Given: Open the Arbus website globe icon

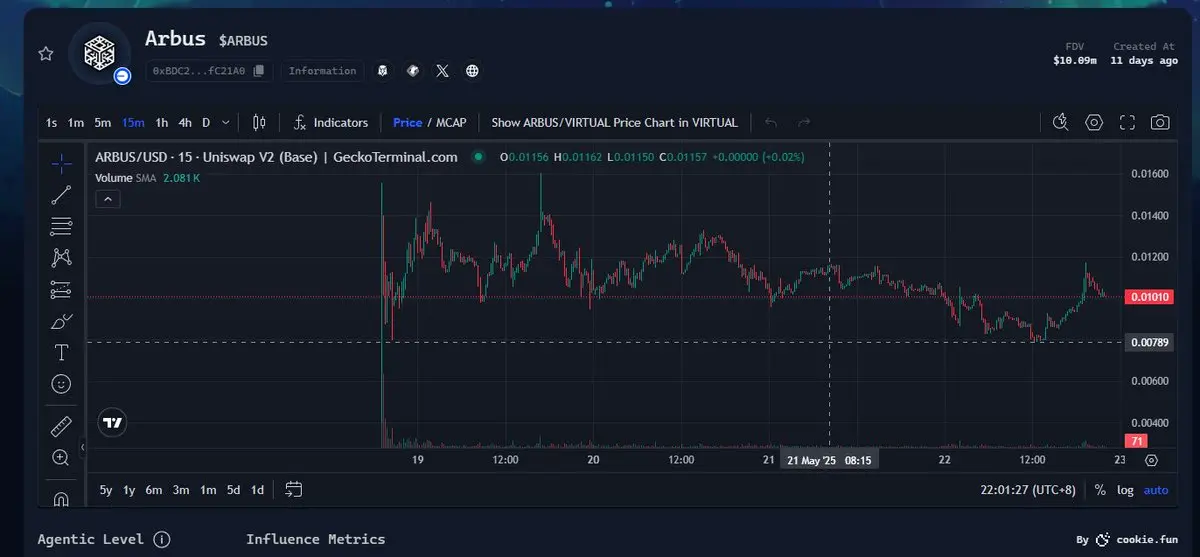Looking at the screenshot, I should click(x=472, y=71).
